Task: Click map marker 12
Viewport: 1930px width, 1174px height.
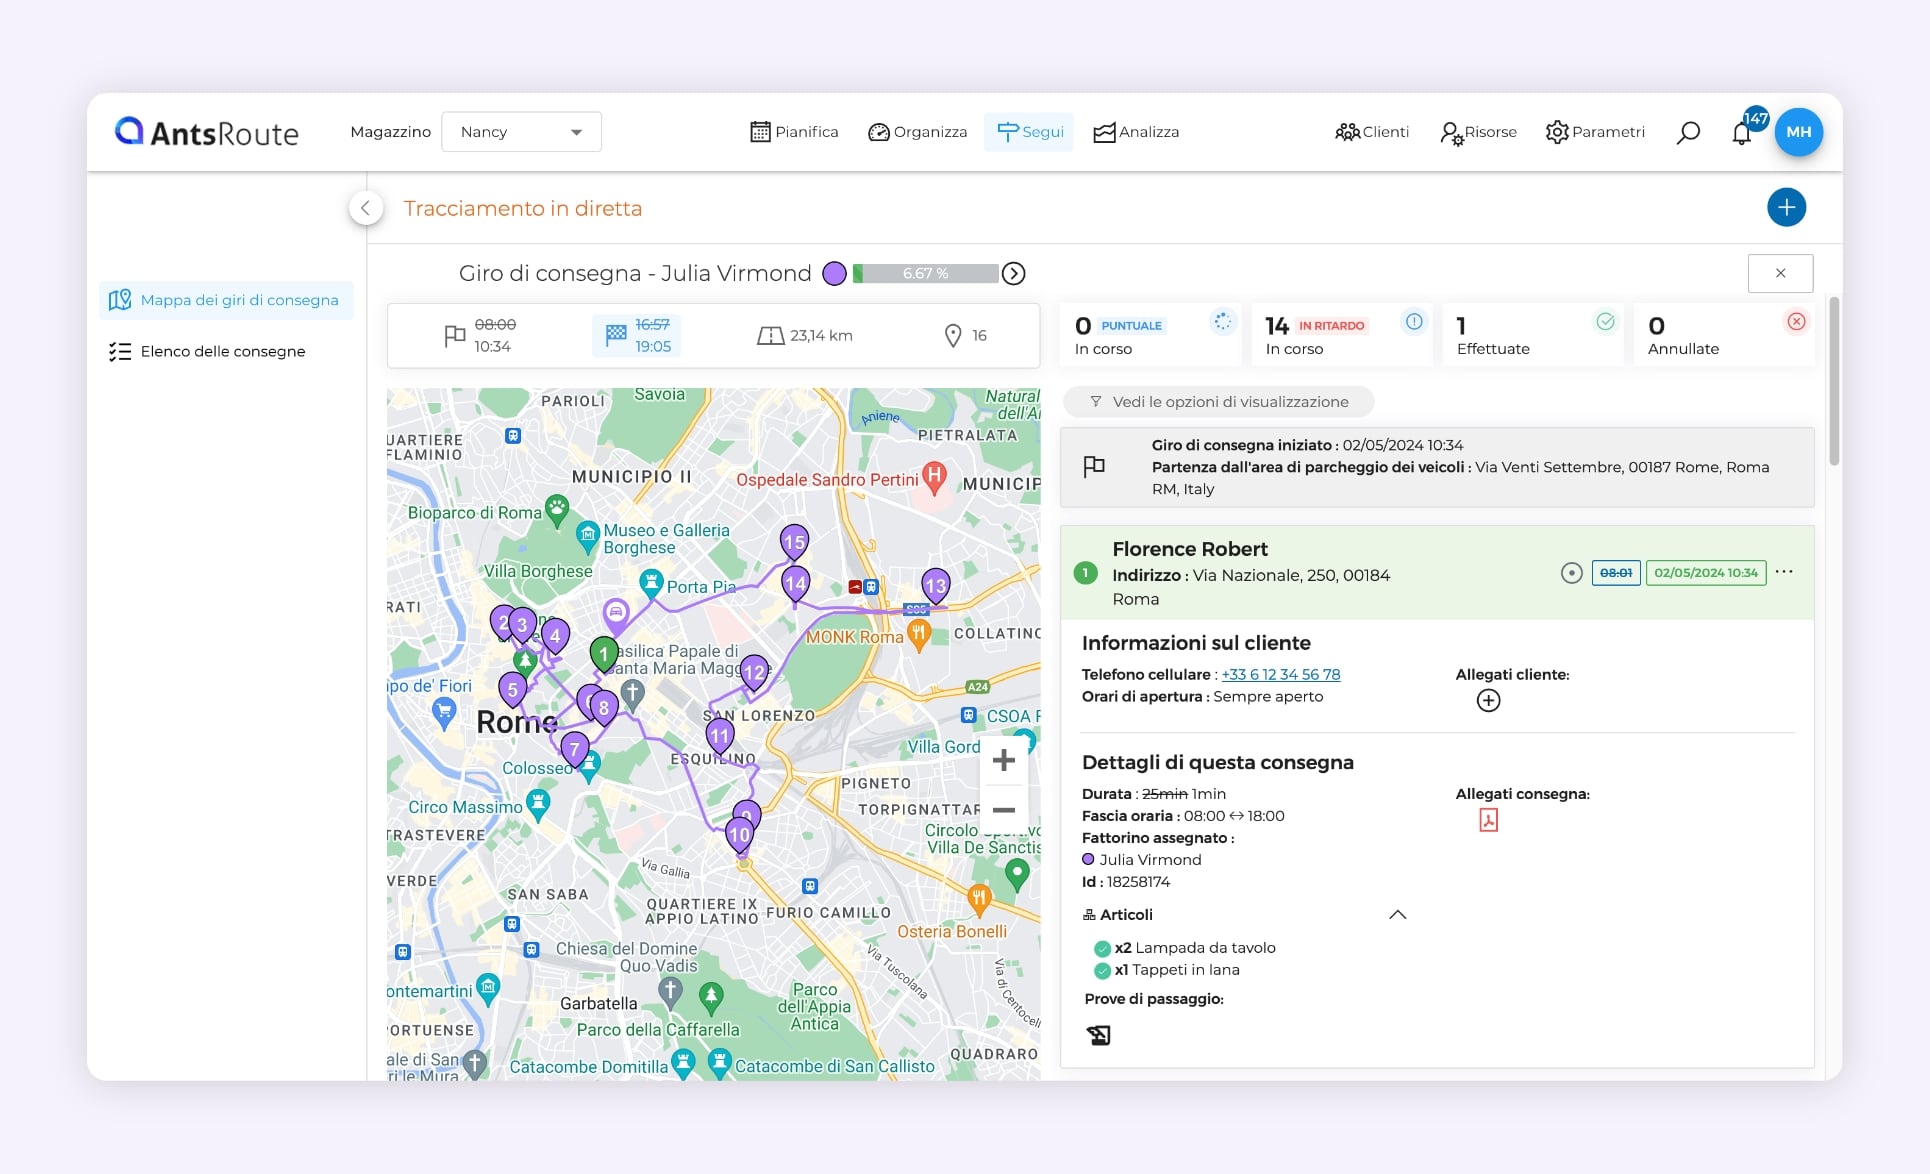Action: 754,673
